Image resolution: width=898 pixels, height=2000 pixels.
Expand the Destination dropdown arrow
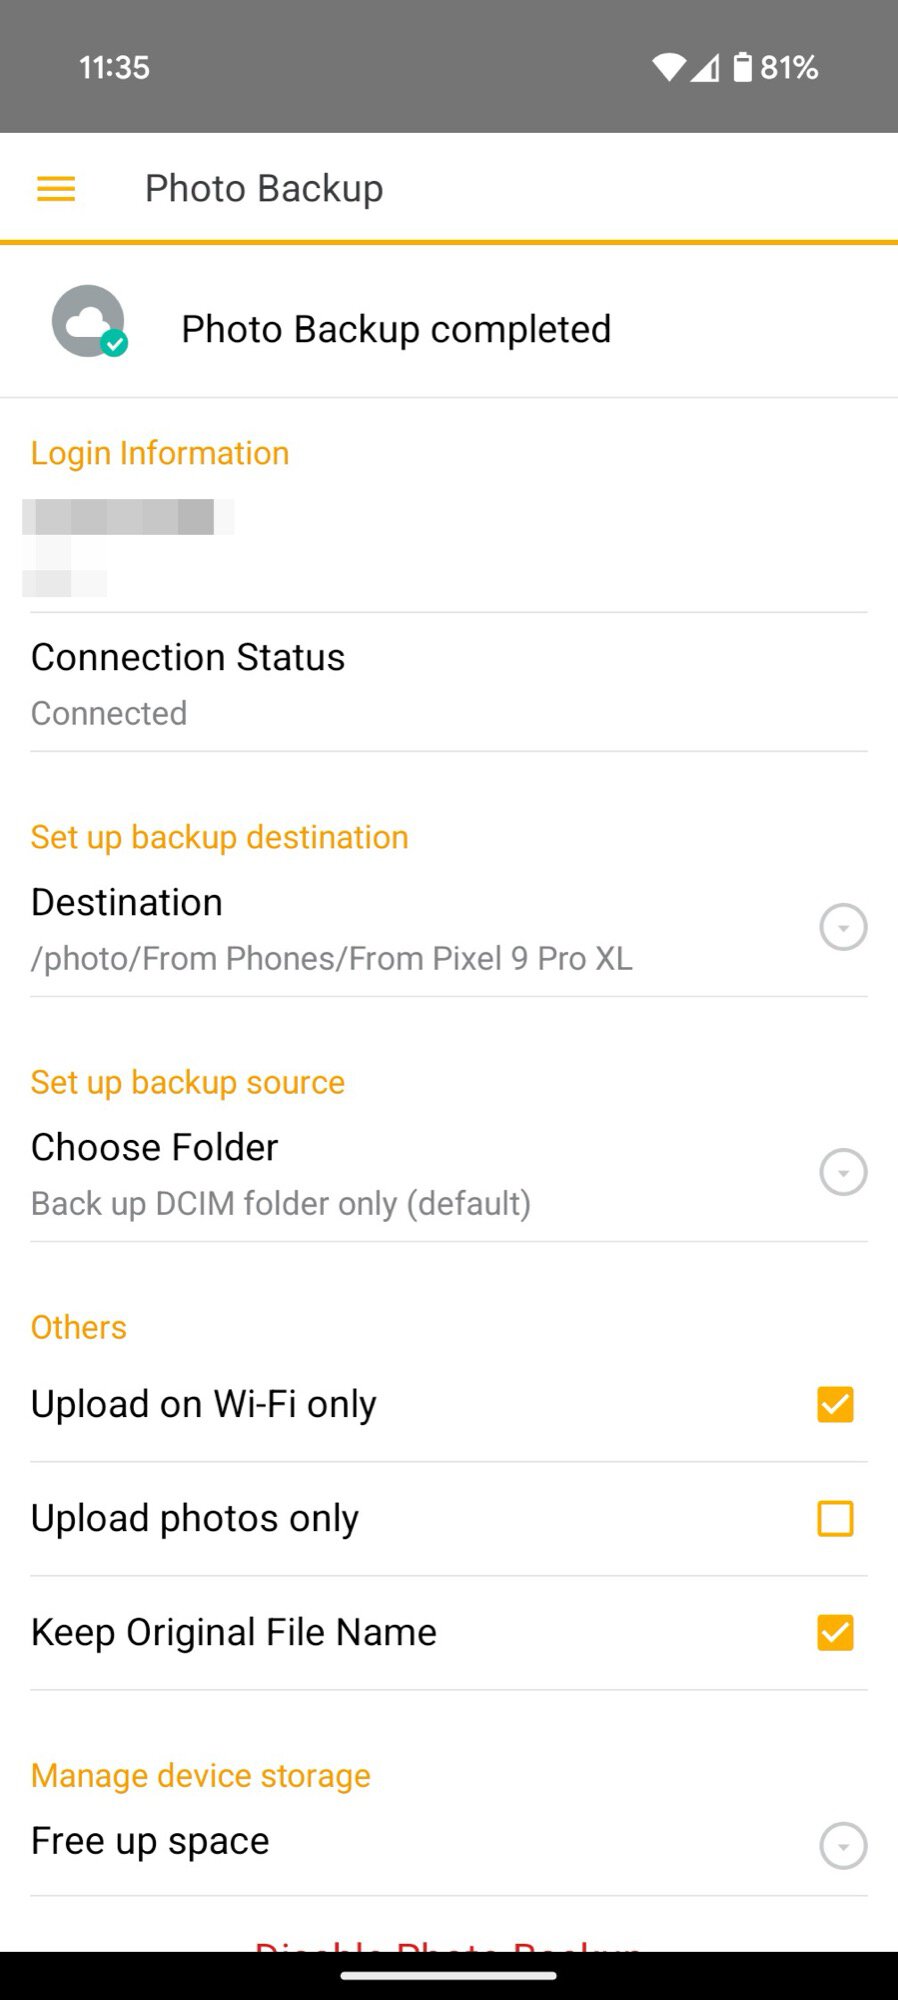[x=843, y=927]
